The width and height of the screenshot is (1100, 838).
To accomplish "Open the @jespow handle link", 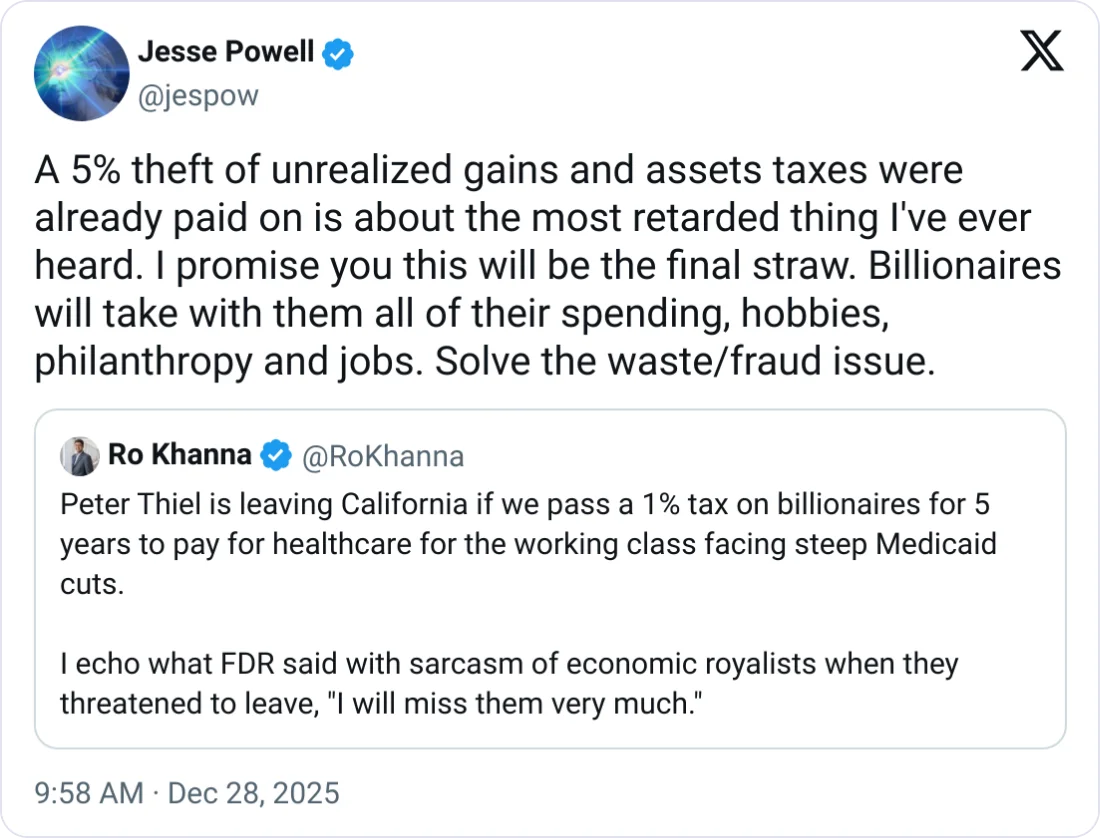I will (x=197, y=96).
